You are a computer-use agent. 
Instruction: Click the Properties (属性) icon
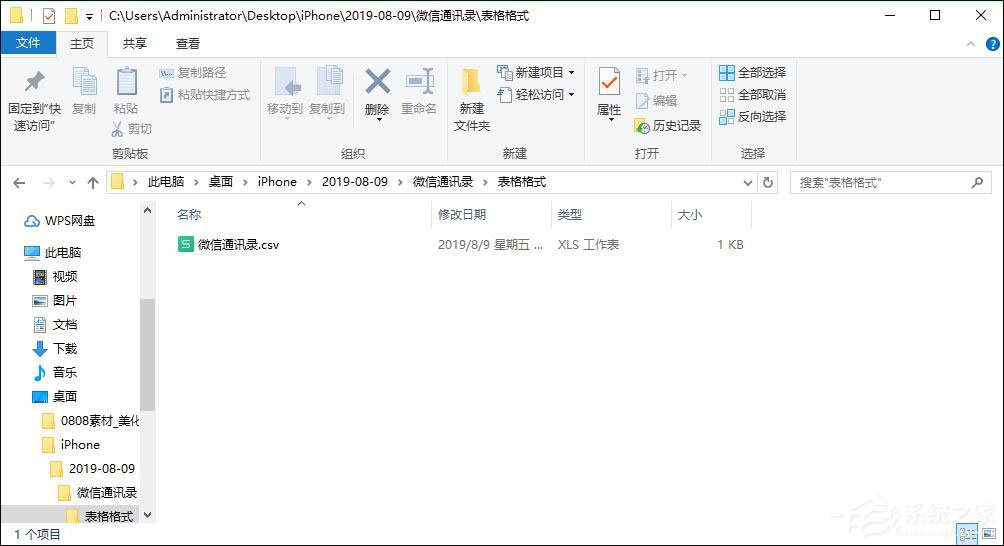click(609, 82)
